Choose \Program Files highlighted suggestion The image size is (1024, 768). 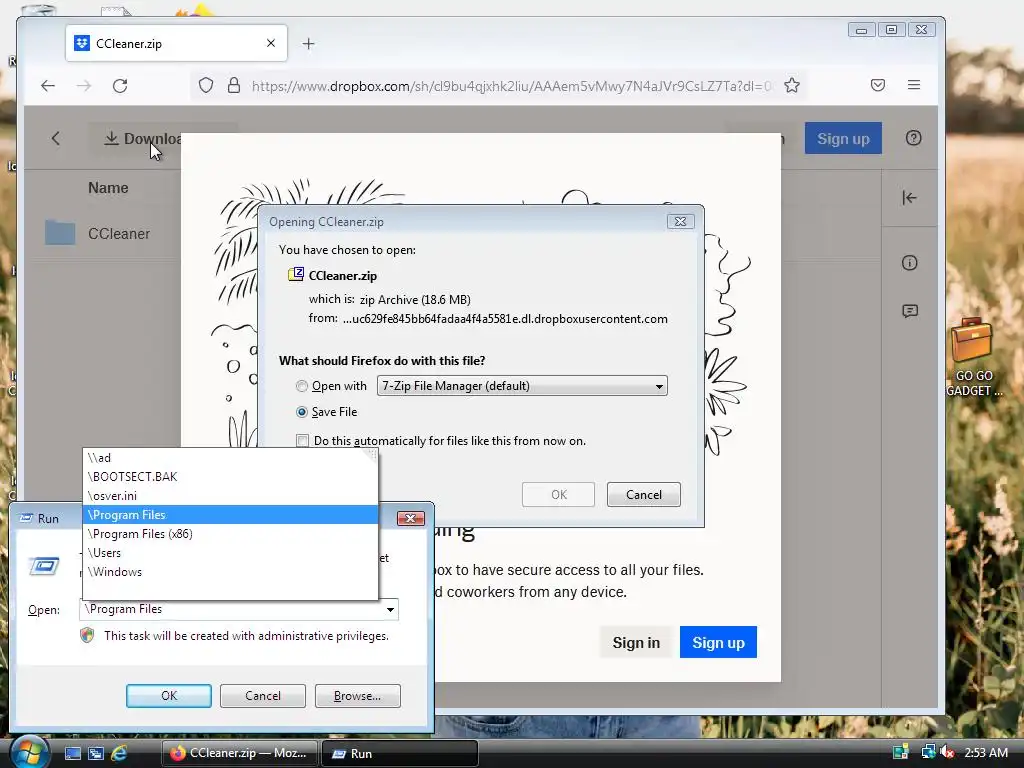(x=230, y=515)
